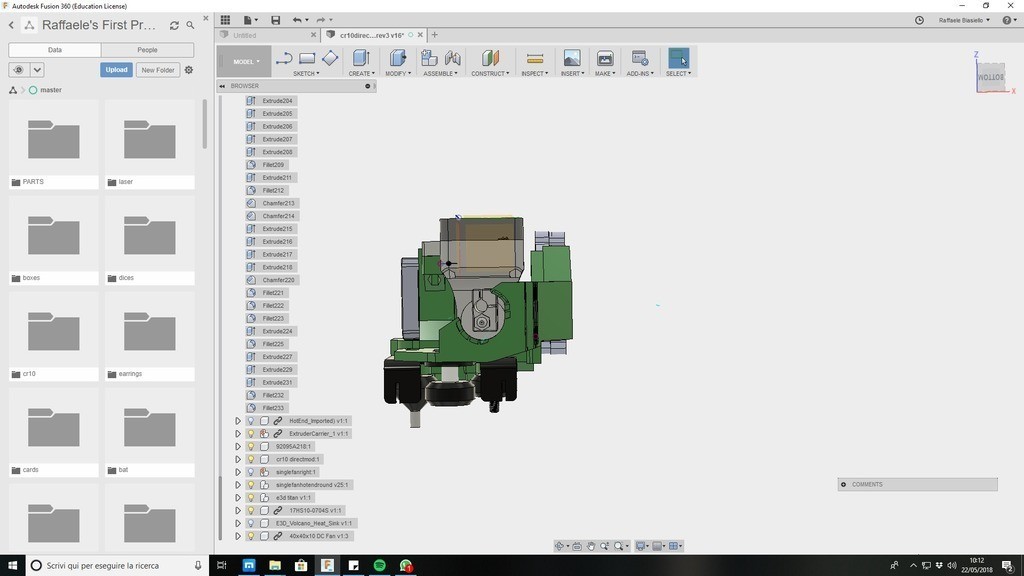Toggle visibility bulb of cr10 directmod:1
Screen dimensions: 1024x576
[251, 459]
